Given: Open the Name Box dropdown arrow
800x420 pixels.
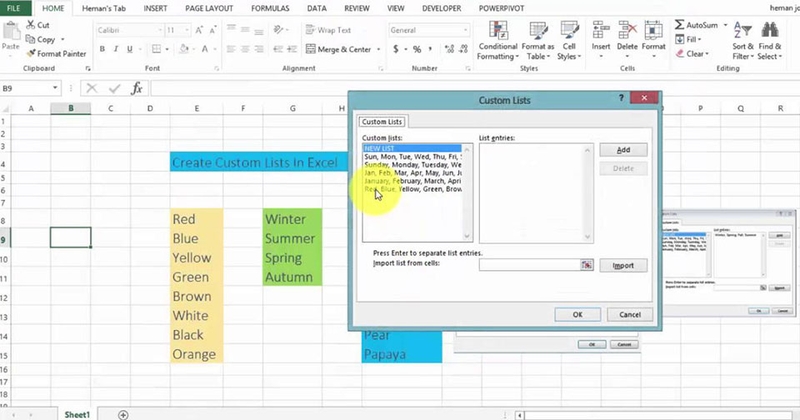Looking at the screenshot, I should 55,88.
